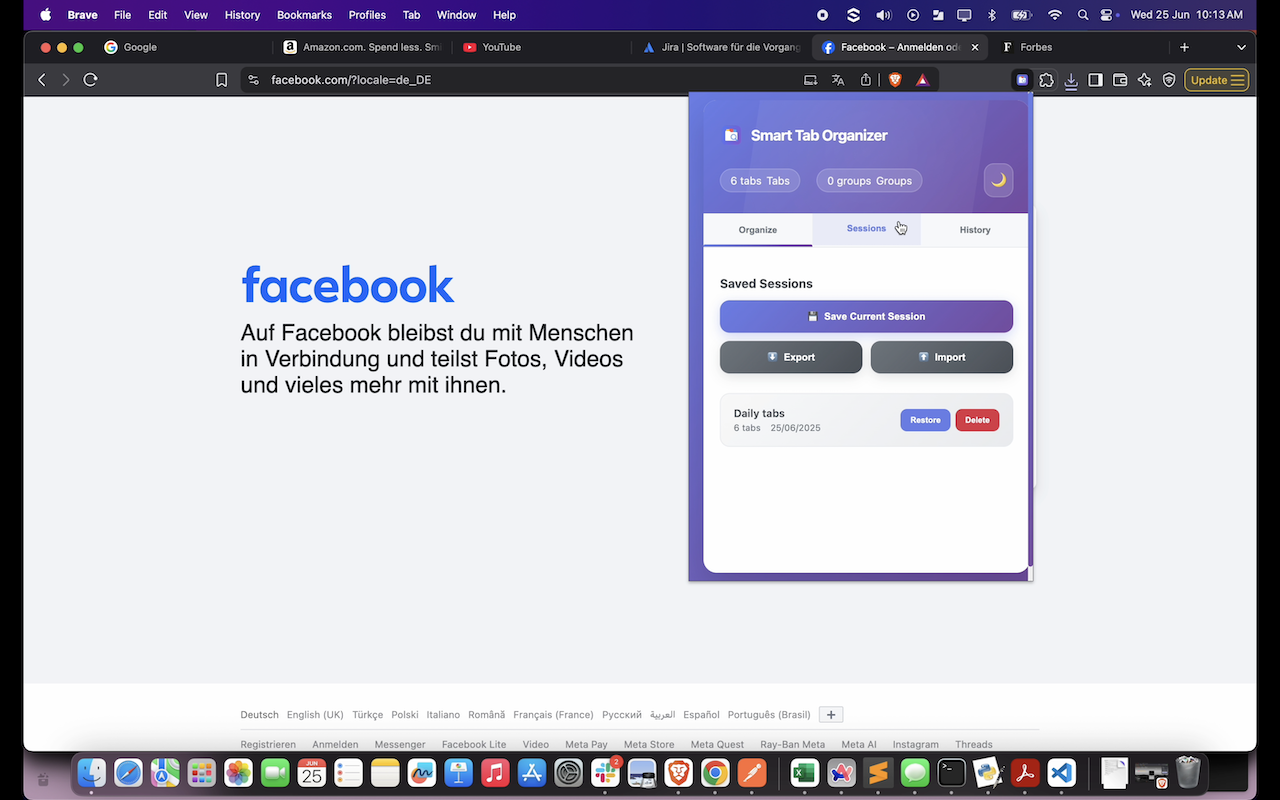
Task: Open the History tab in Smart Tab Organizer
Action: tap(975, 230)
